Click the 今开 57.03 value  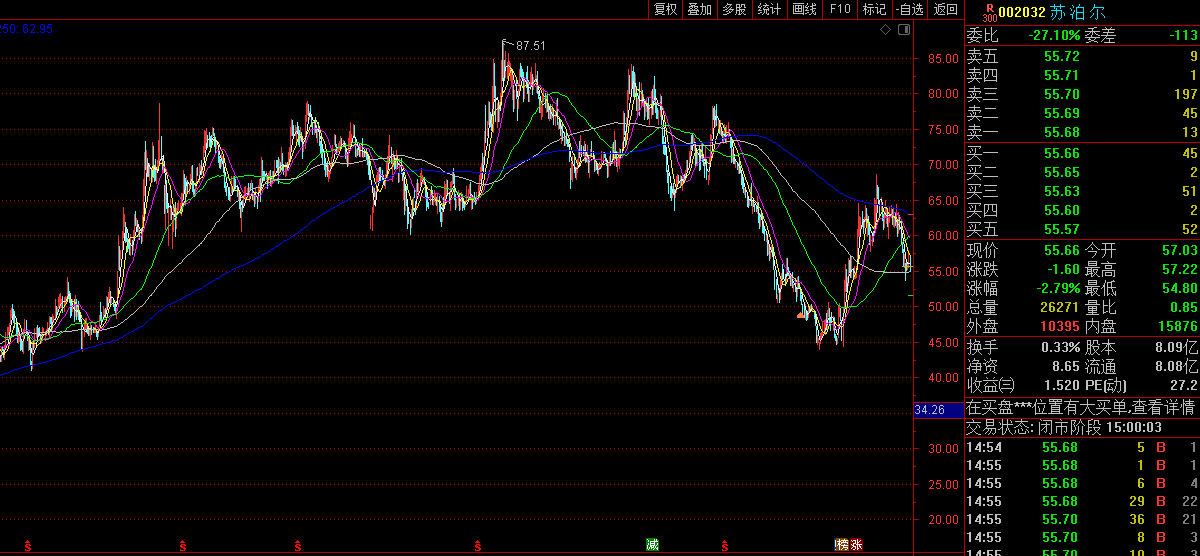click(1179, 250)
